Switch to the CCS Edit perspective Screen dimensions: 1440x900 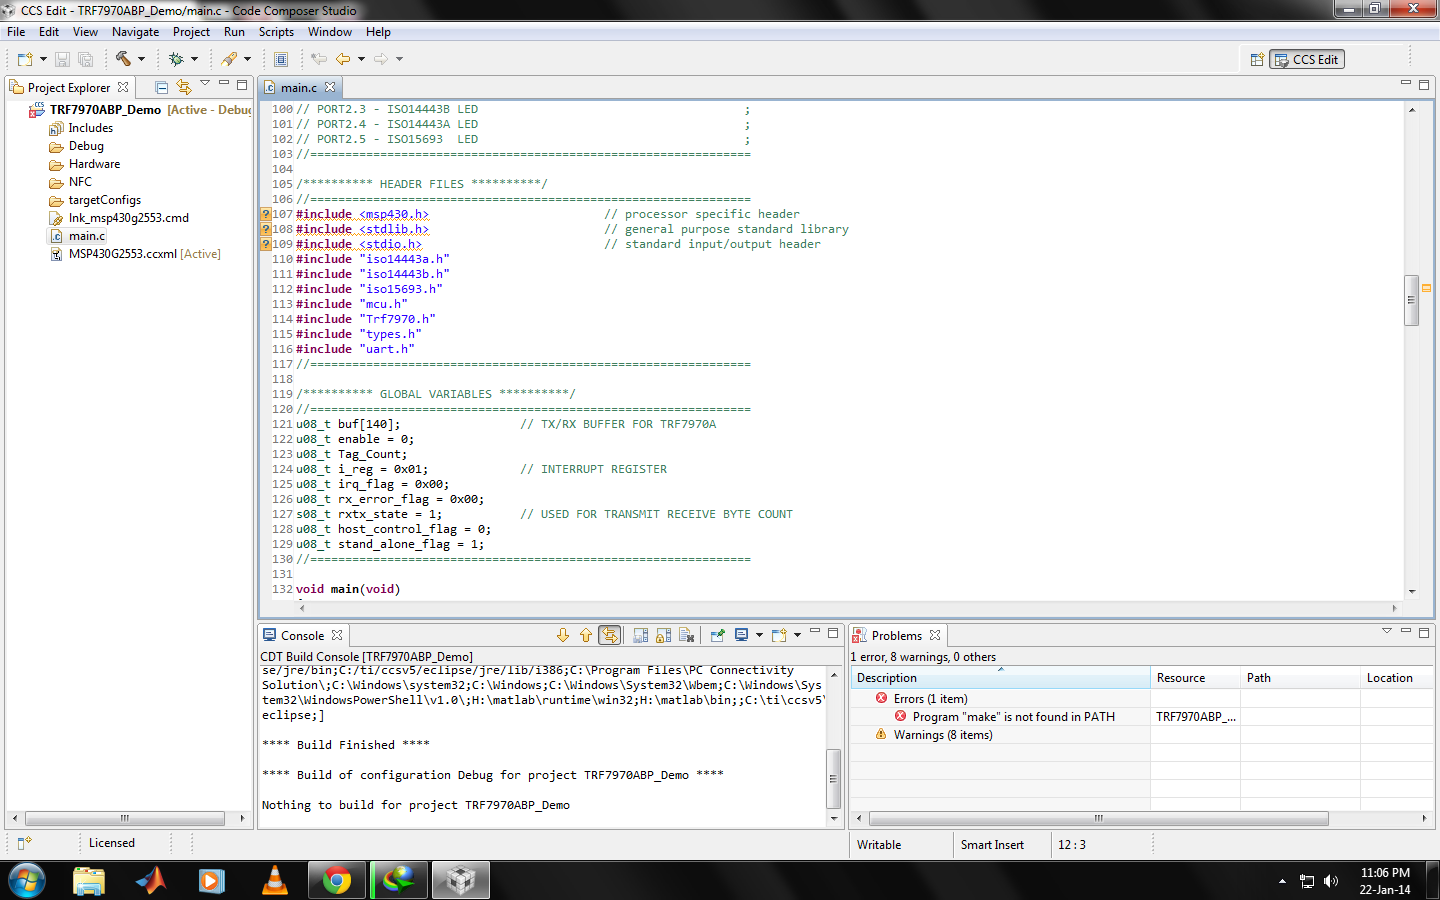tap(1306, 60)
